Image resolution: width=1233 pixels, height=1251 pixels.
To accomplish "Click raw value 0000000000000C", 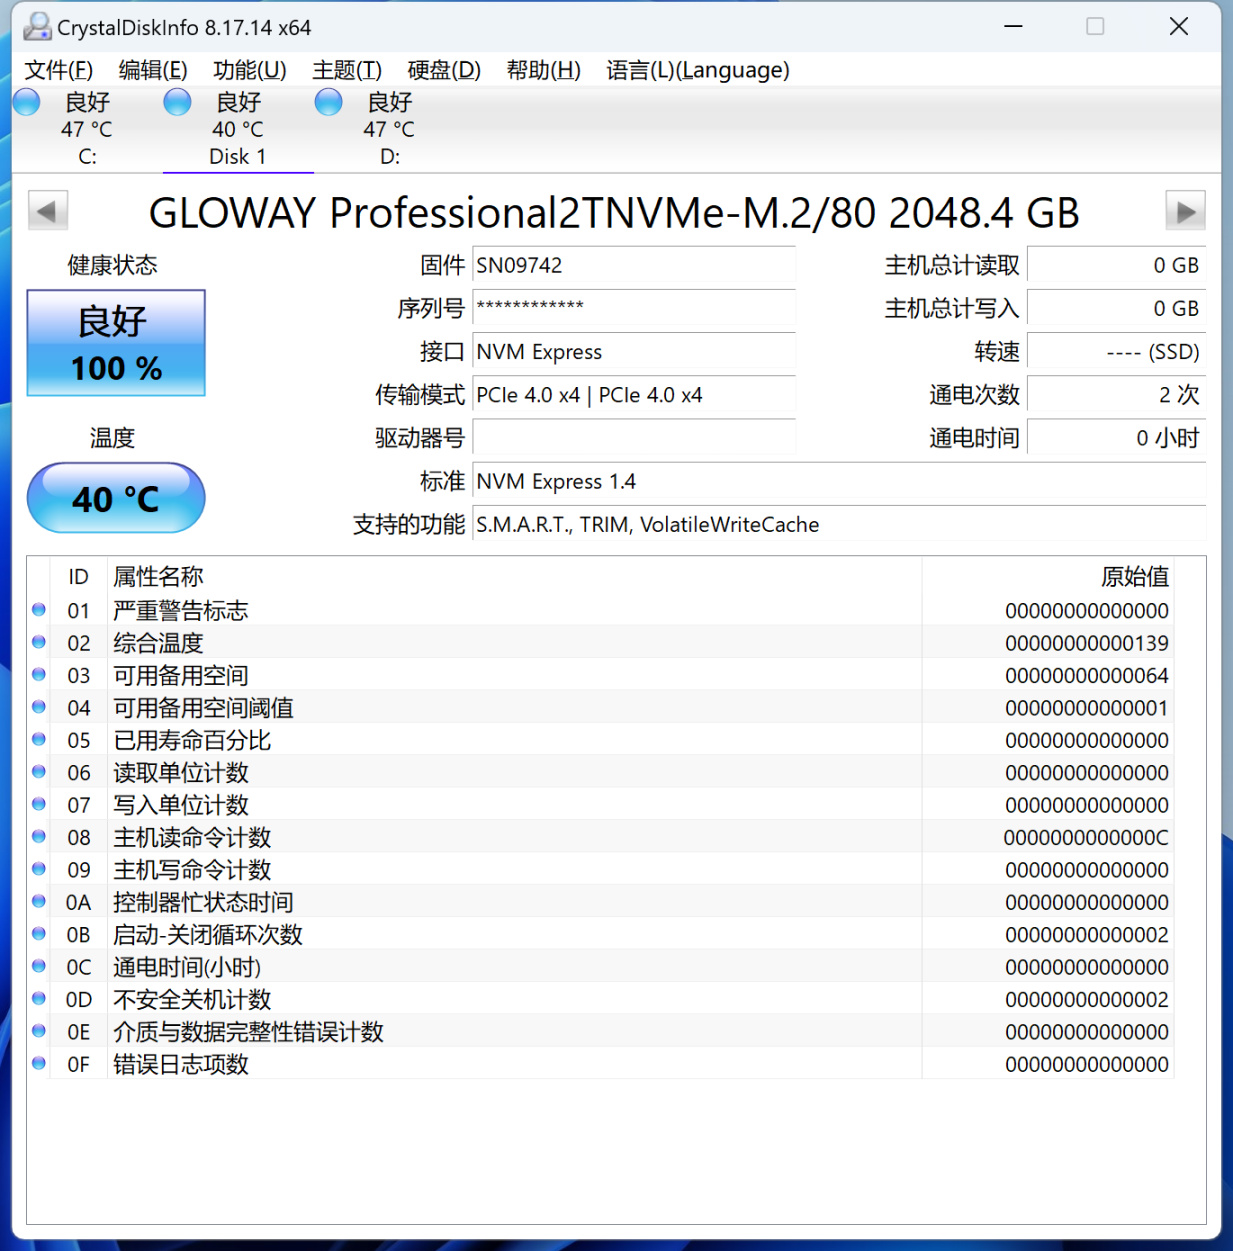I will (1086, 837).
